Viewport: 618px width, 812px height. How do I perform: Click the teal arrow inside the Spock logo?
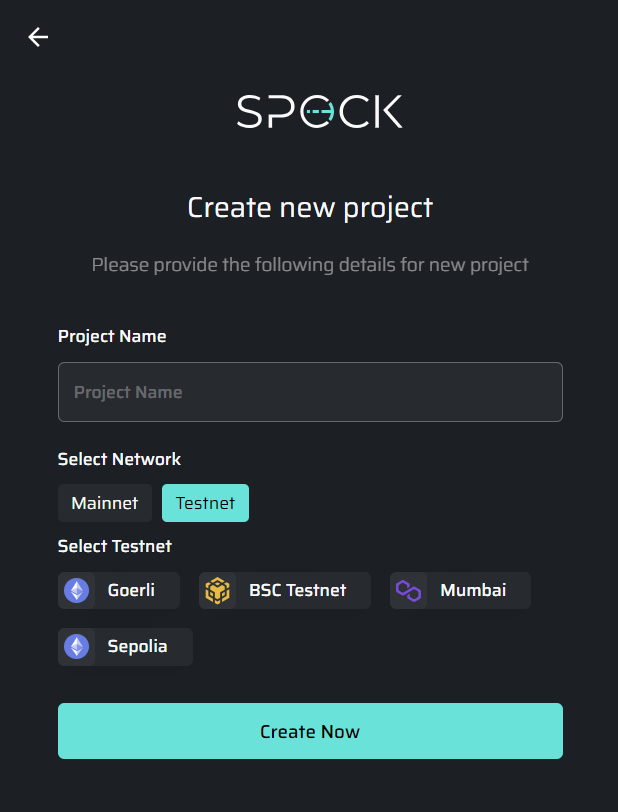318,112
